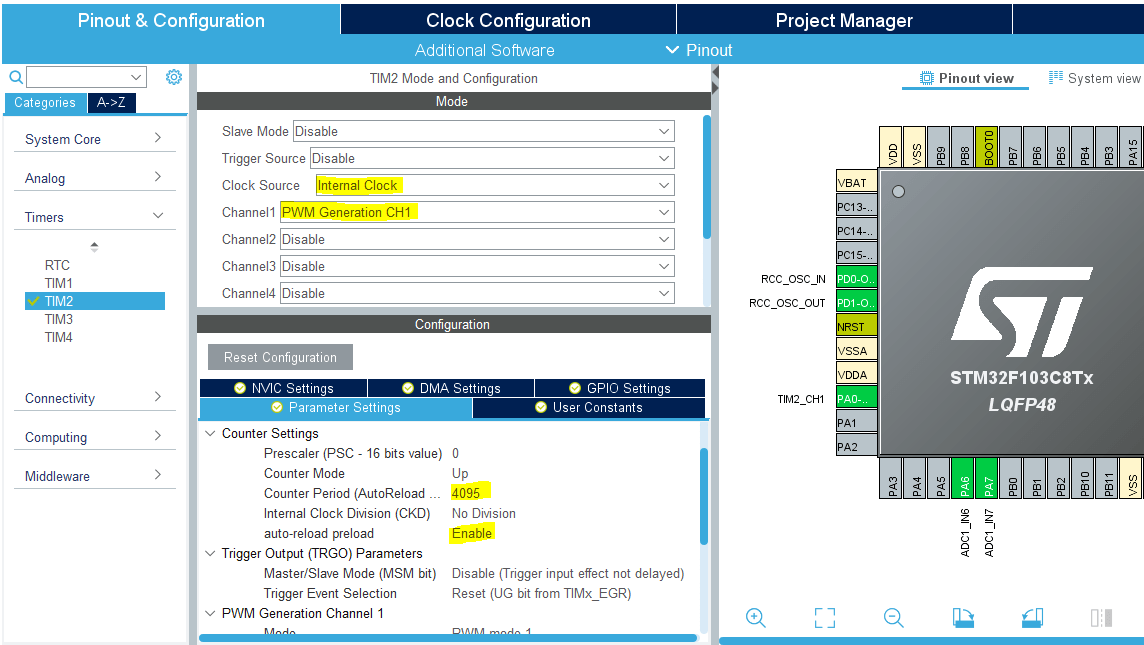
Task: Expand the Middleware category
Action: [95, 476]
